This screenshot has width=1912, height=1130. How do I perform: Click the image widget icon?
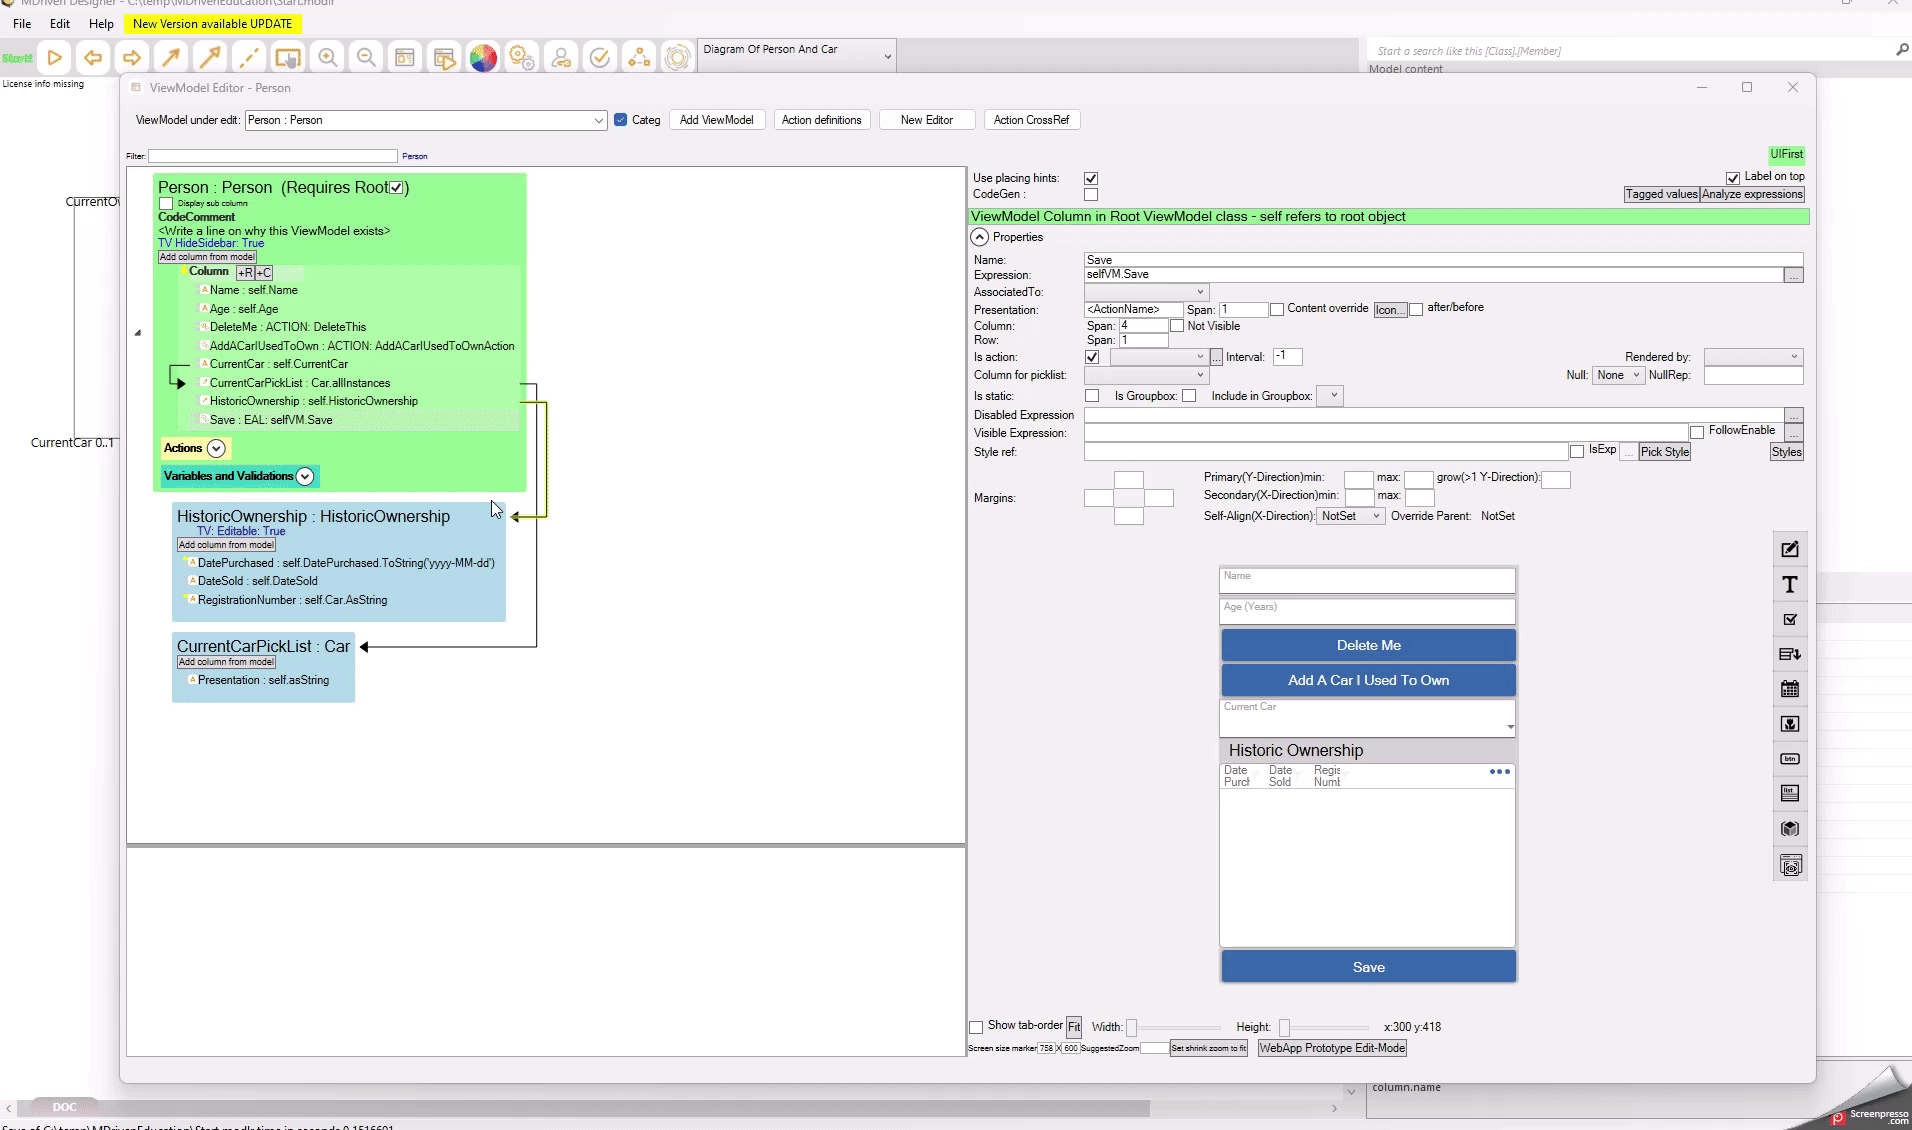pyautogui.click(x=1790, y=724)
